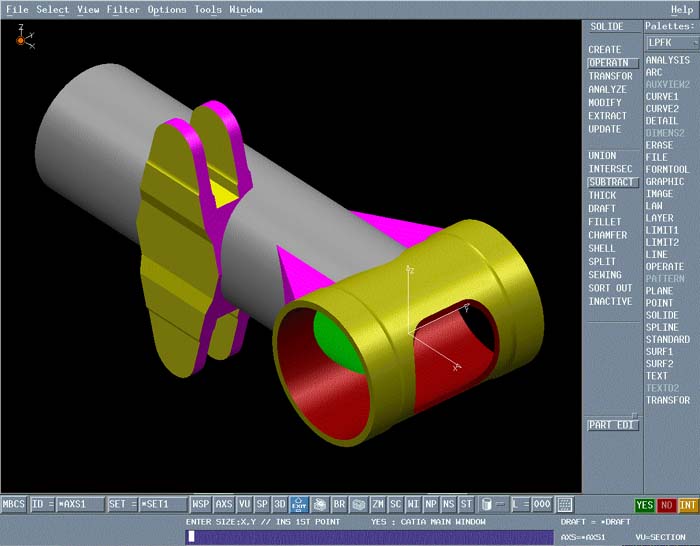Click the green YES button
Image resolution: width=700 pixels, height=546 pixels.
[x=645, y=505]
